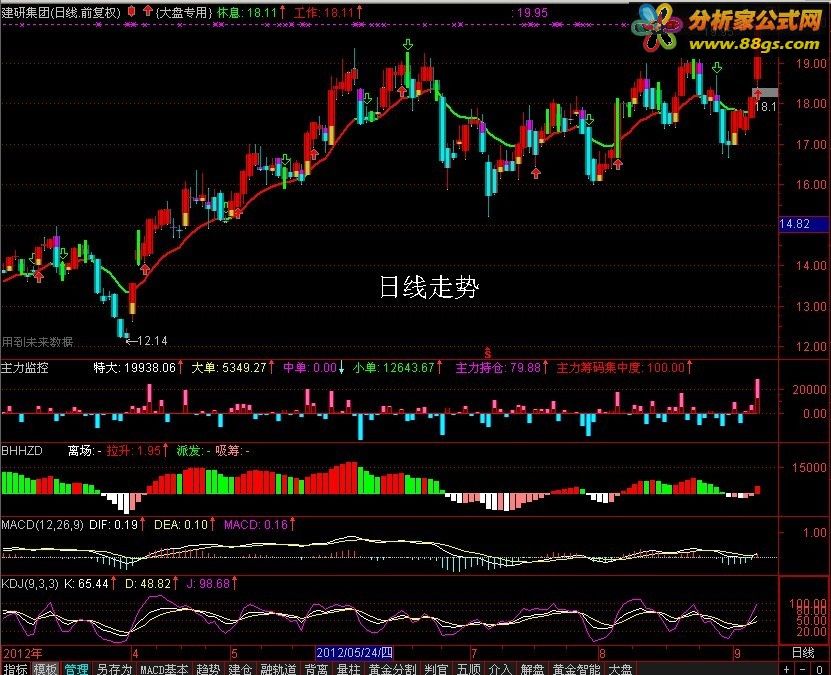Click the 工作: 18.11 value

point(328,12)
